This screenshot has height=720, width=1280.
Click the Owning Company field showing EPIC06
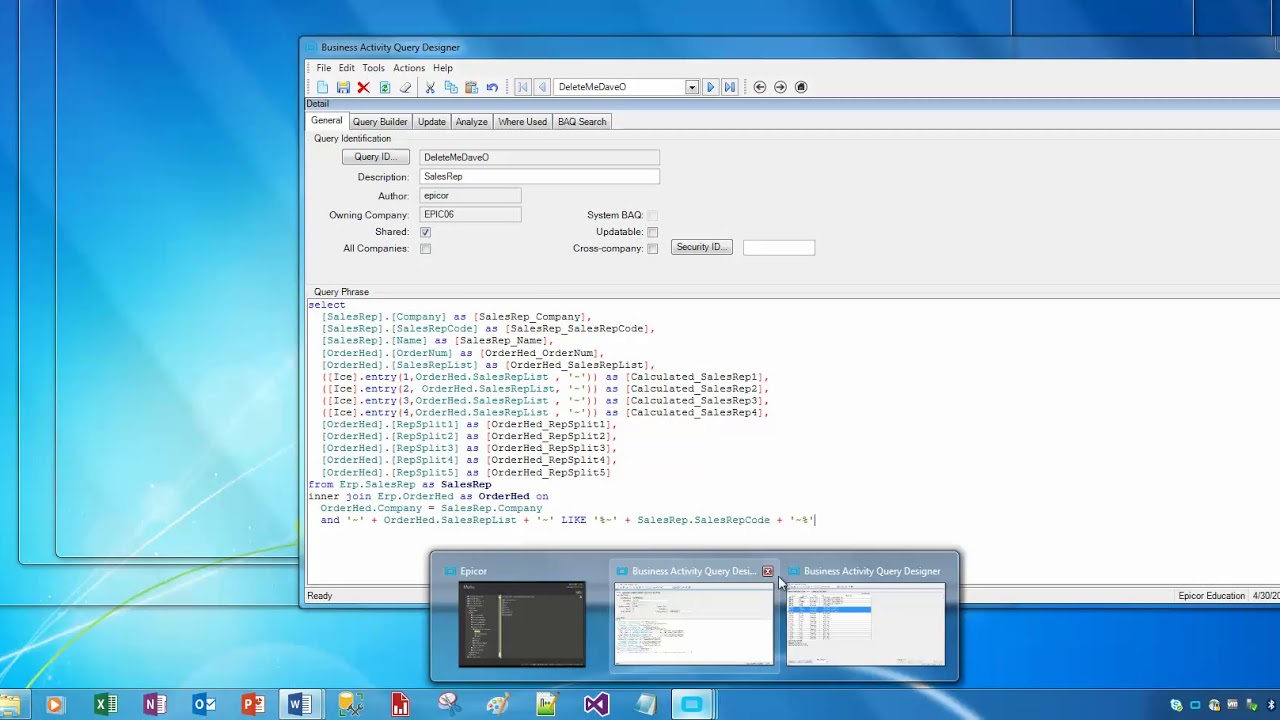tap(471, 215)
